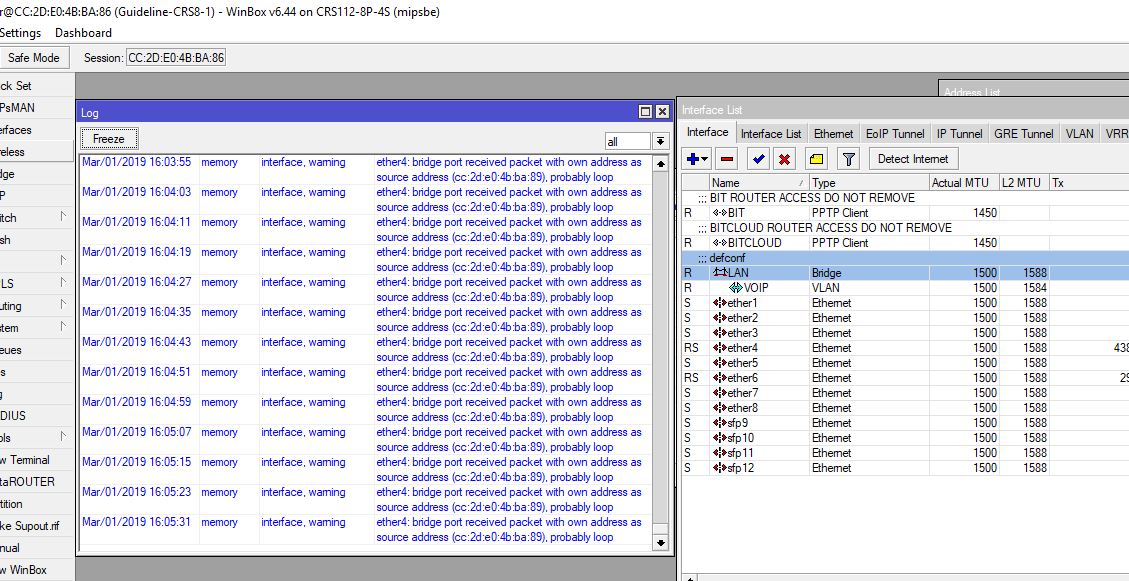Select the 16:03:55 log entry timestamp
This screenshot has width=1129, height=581.
pyautogui.click(x=137, y=163)
